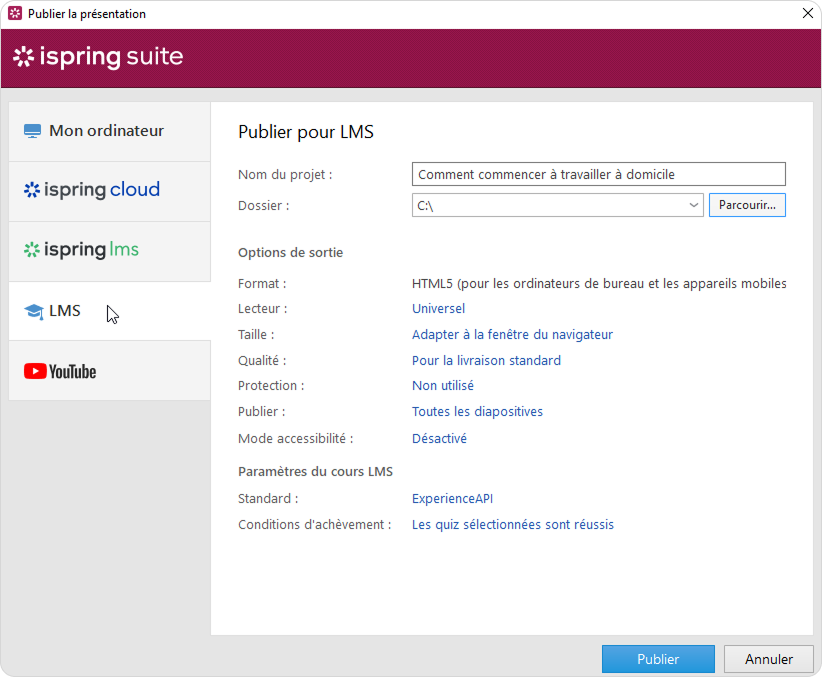This screenshot has width=822, height=677.
Task: Click the Toutes les diapositives link
Action: click(477, 412)
